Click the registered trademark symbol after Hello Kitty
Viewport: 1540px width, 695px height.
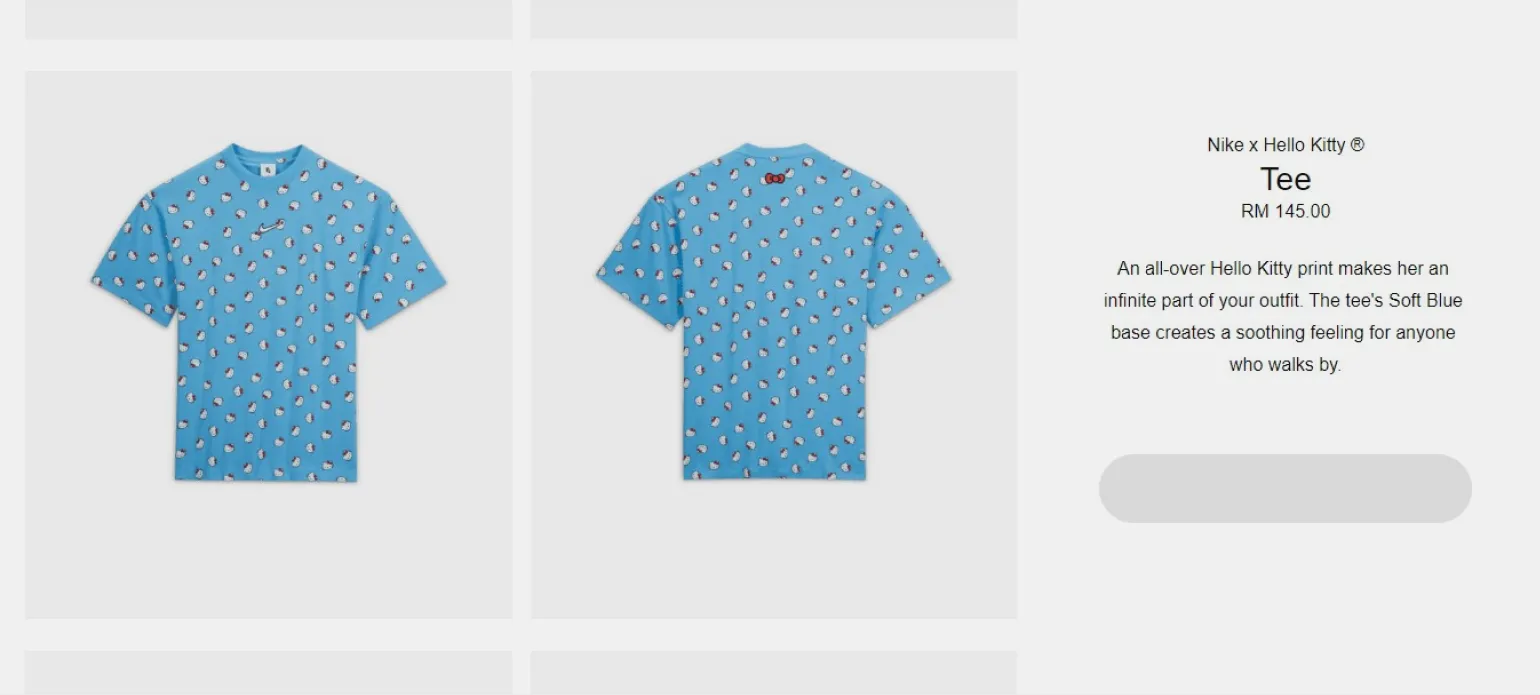(x=1357, y=145)
